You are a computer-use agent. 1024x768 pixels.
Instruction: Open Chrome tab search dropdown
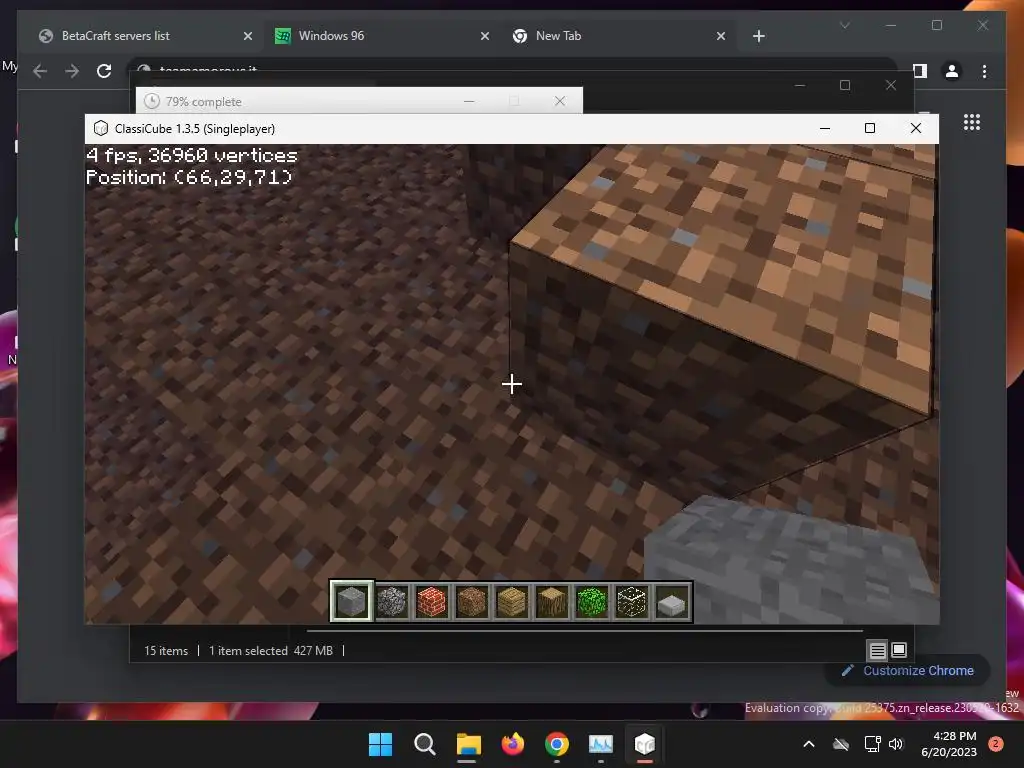[x=844, y=25]
